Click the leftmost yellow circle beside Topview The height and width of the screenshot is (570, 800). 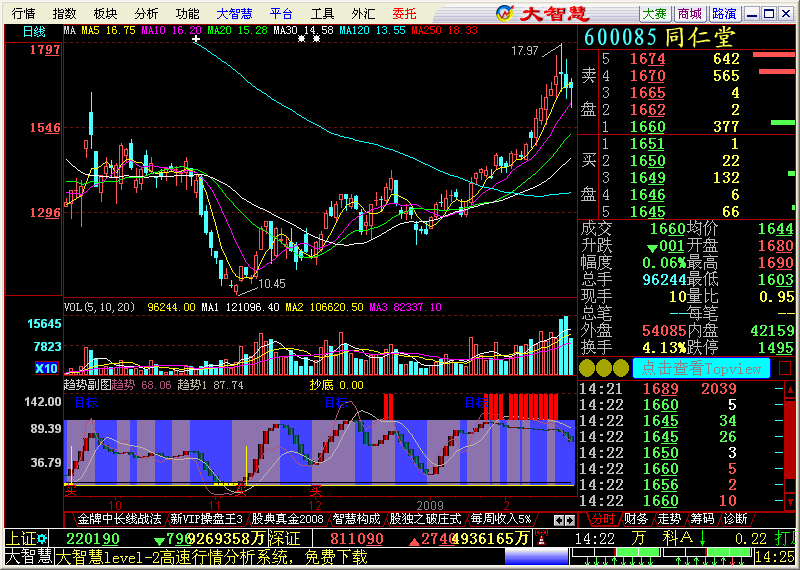coord(587,368)
